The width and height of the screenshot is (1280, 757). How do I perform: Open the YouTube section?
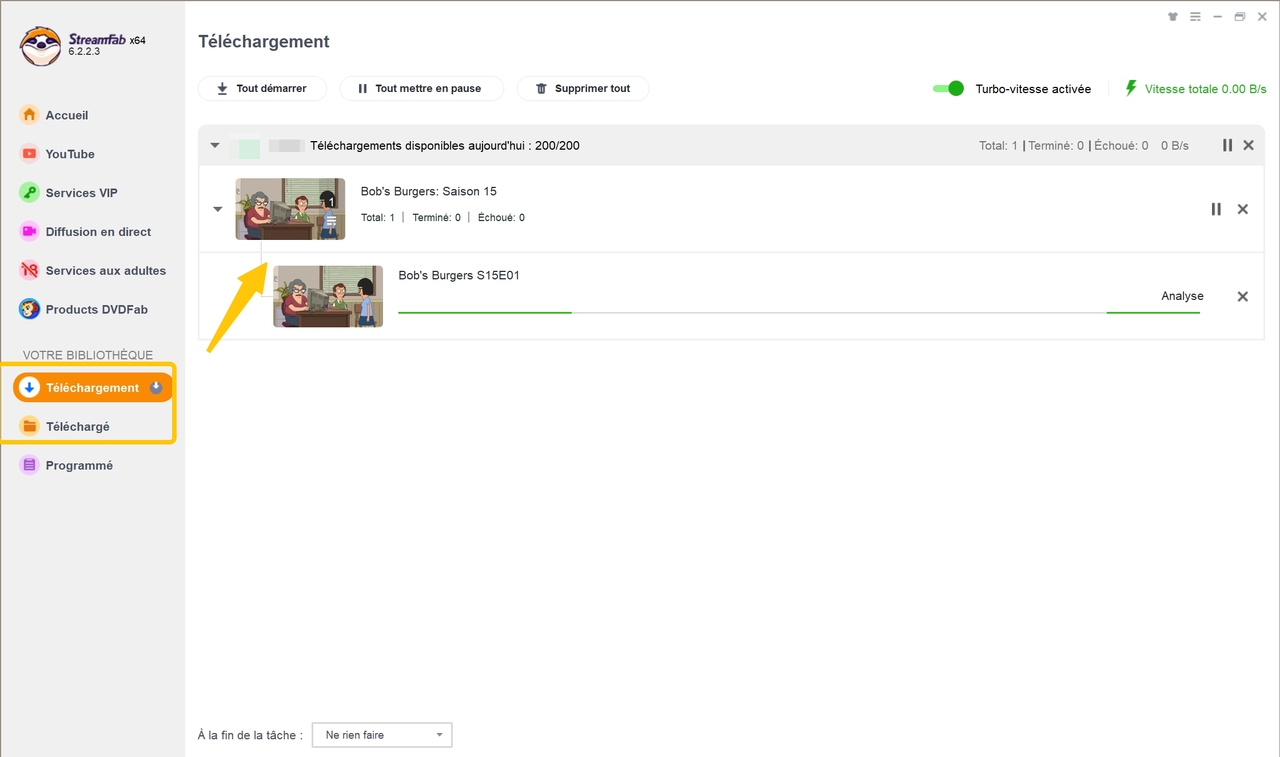point(70,154)
